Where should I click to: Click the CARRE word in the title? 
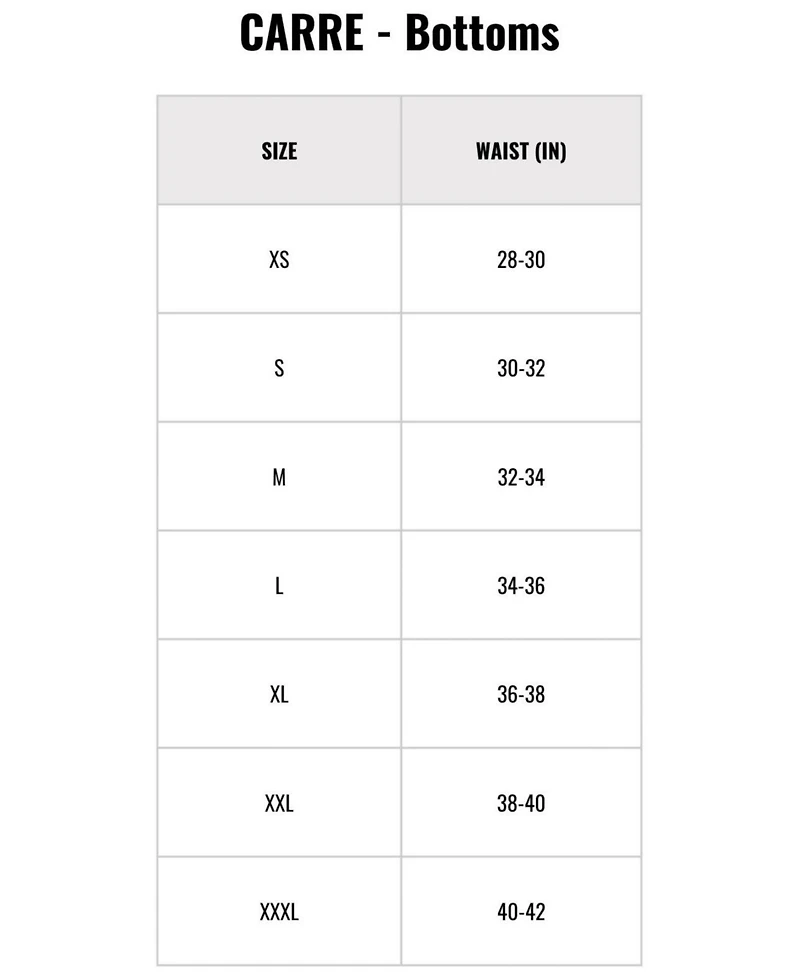click(302, 34)
